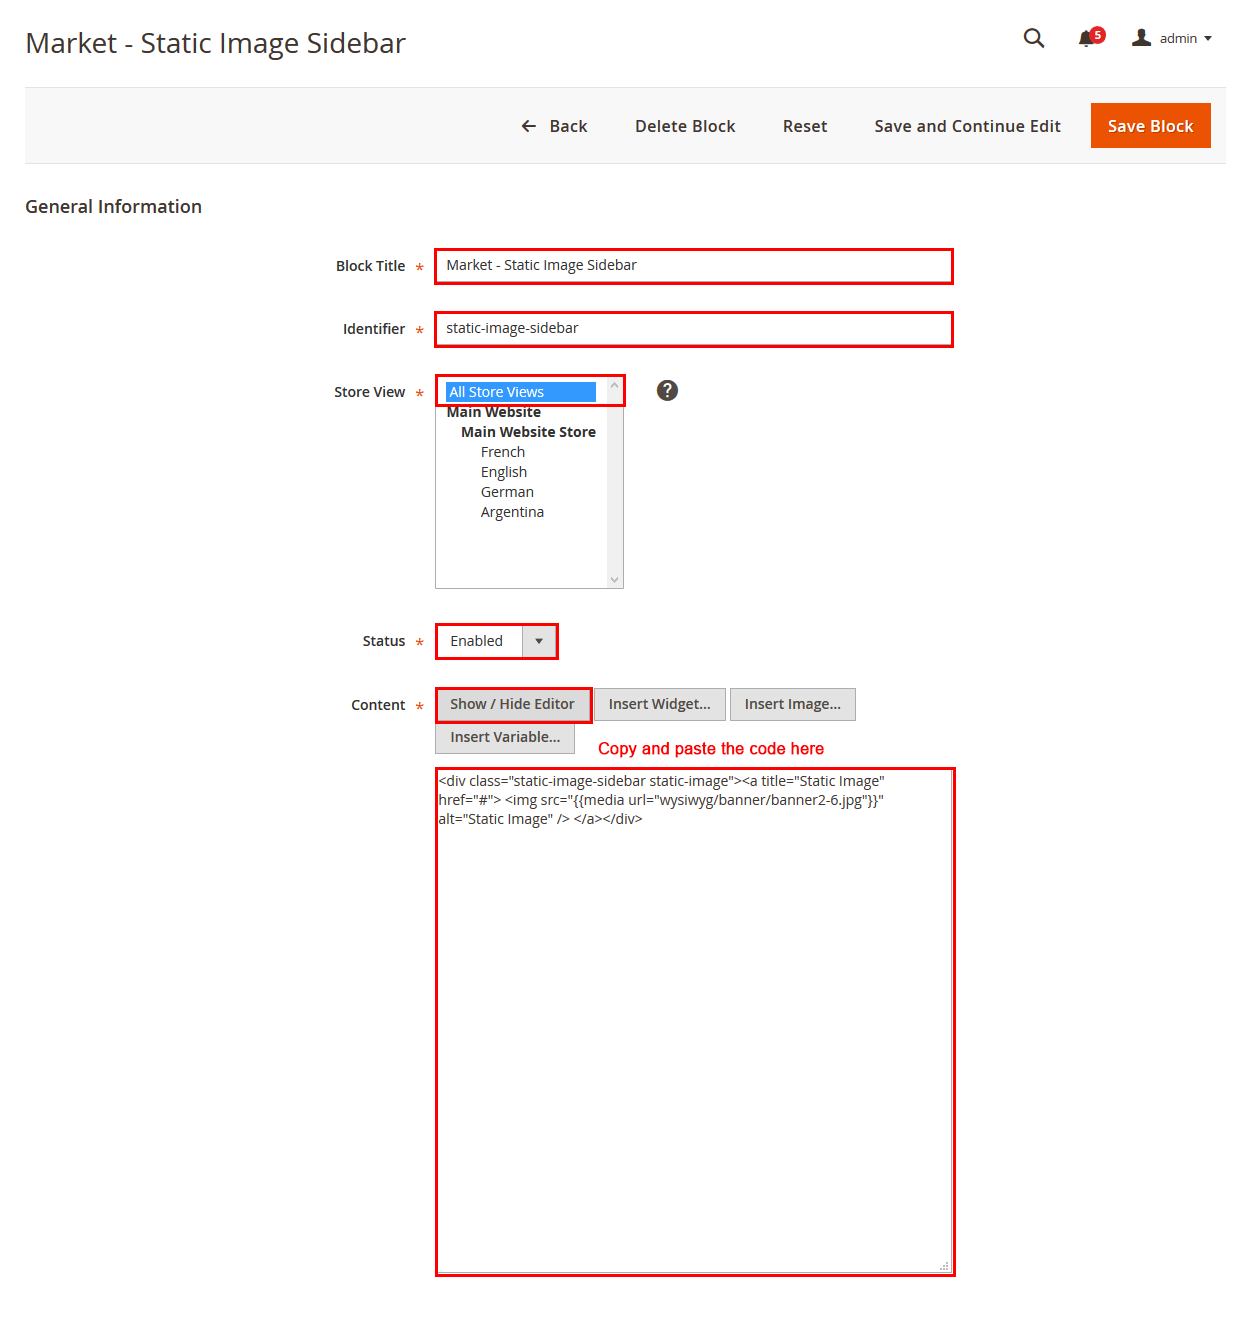Click the Identifier field label

(x=374, y=329)
